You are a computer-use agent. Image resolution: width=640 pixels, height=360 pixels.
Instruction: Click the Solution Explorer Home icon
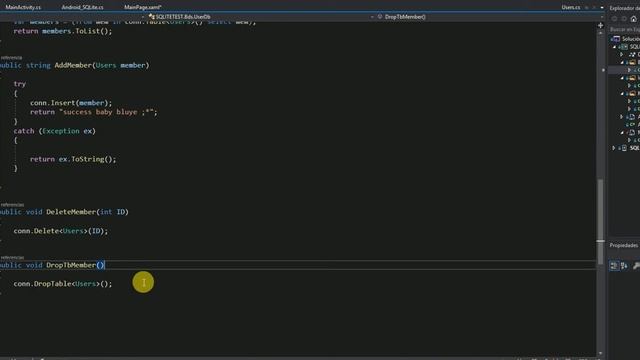633,19
